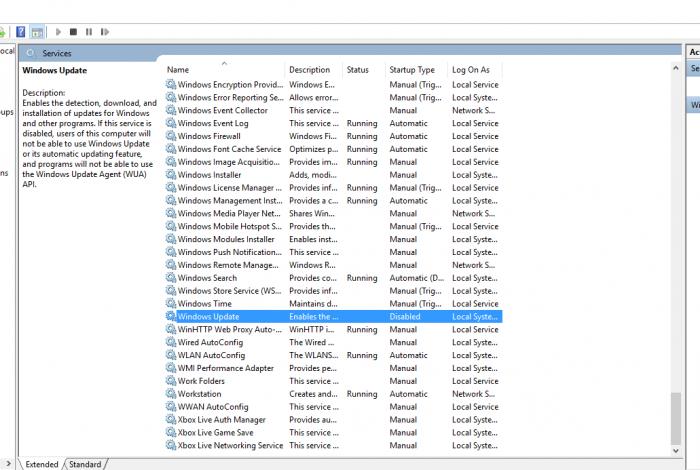Click 'The WLANS...' description of WLAN AutoConfig

313,355
